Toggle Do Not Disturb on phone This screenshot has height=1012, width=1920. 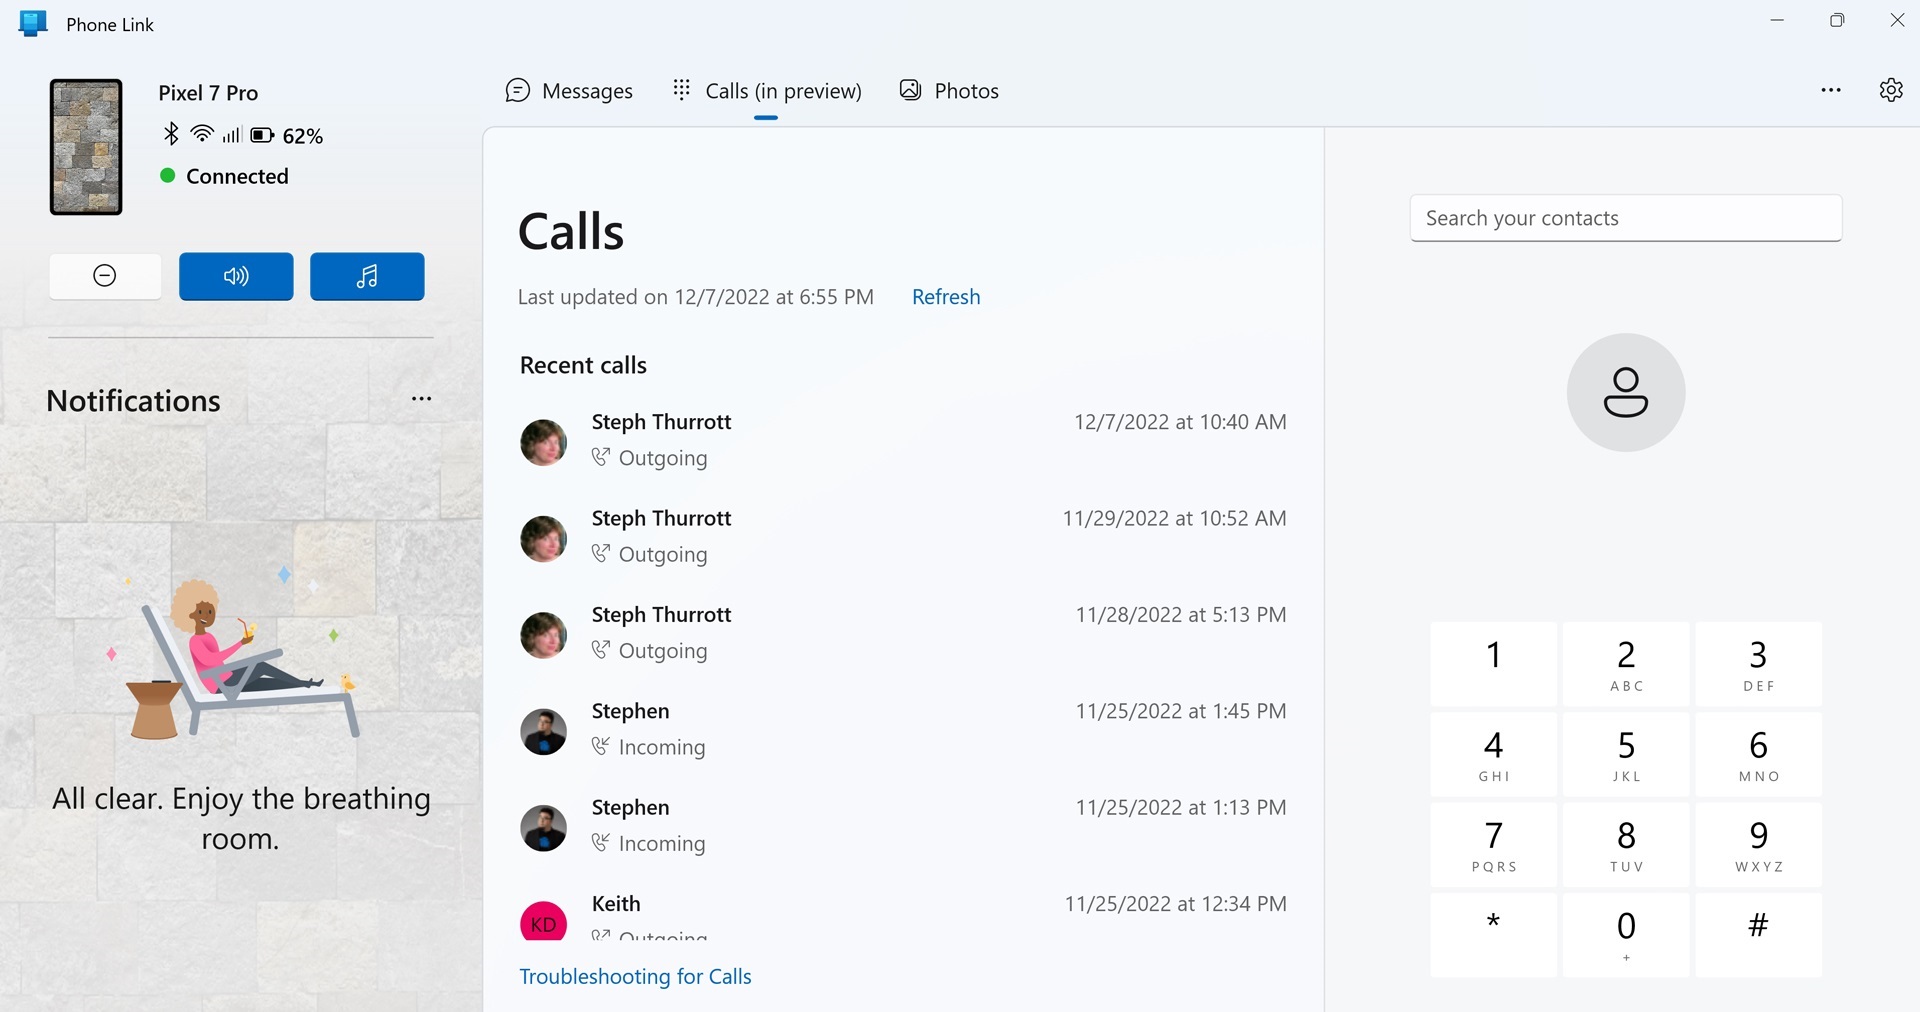[x=105, y=276]
